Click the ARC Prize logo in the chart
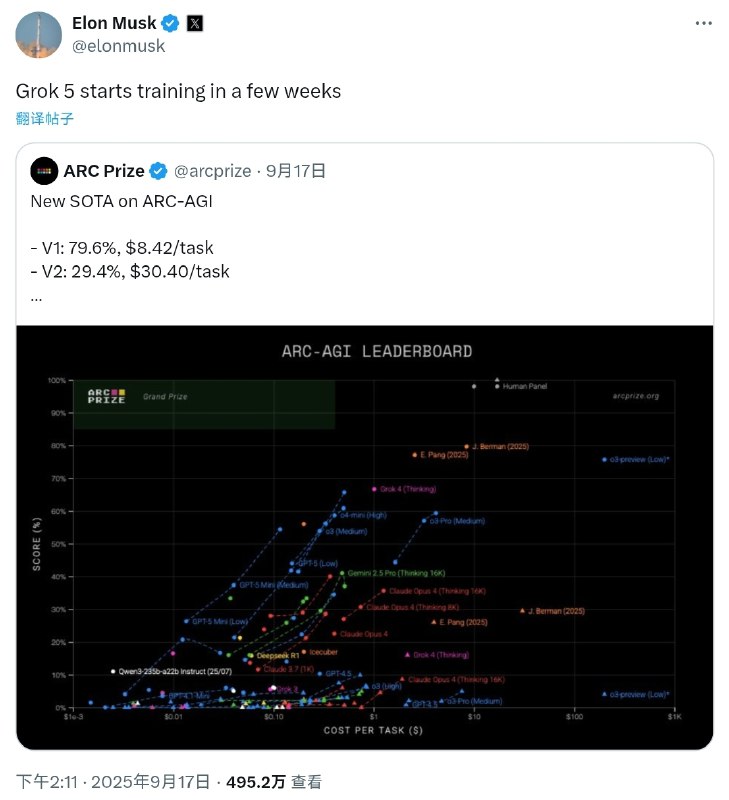729x800 pixels. [105, 396]
